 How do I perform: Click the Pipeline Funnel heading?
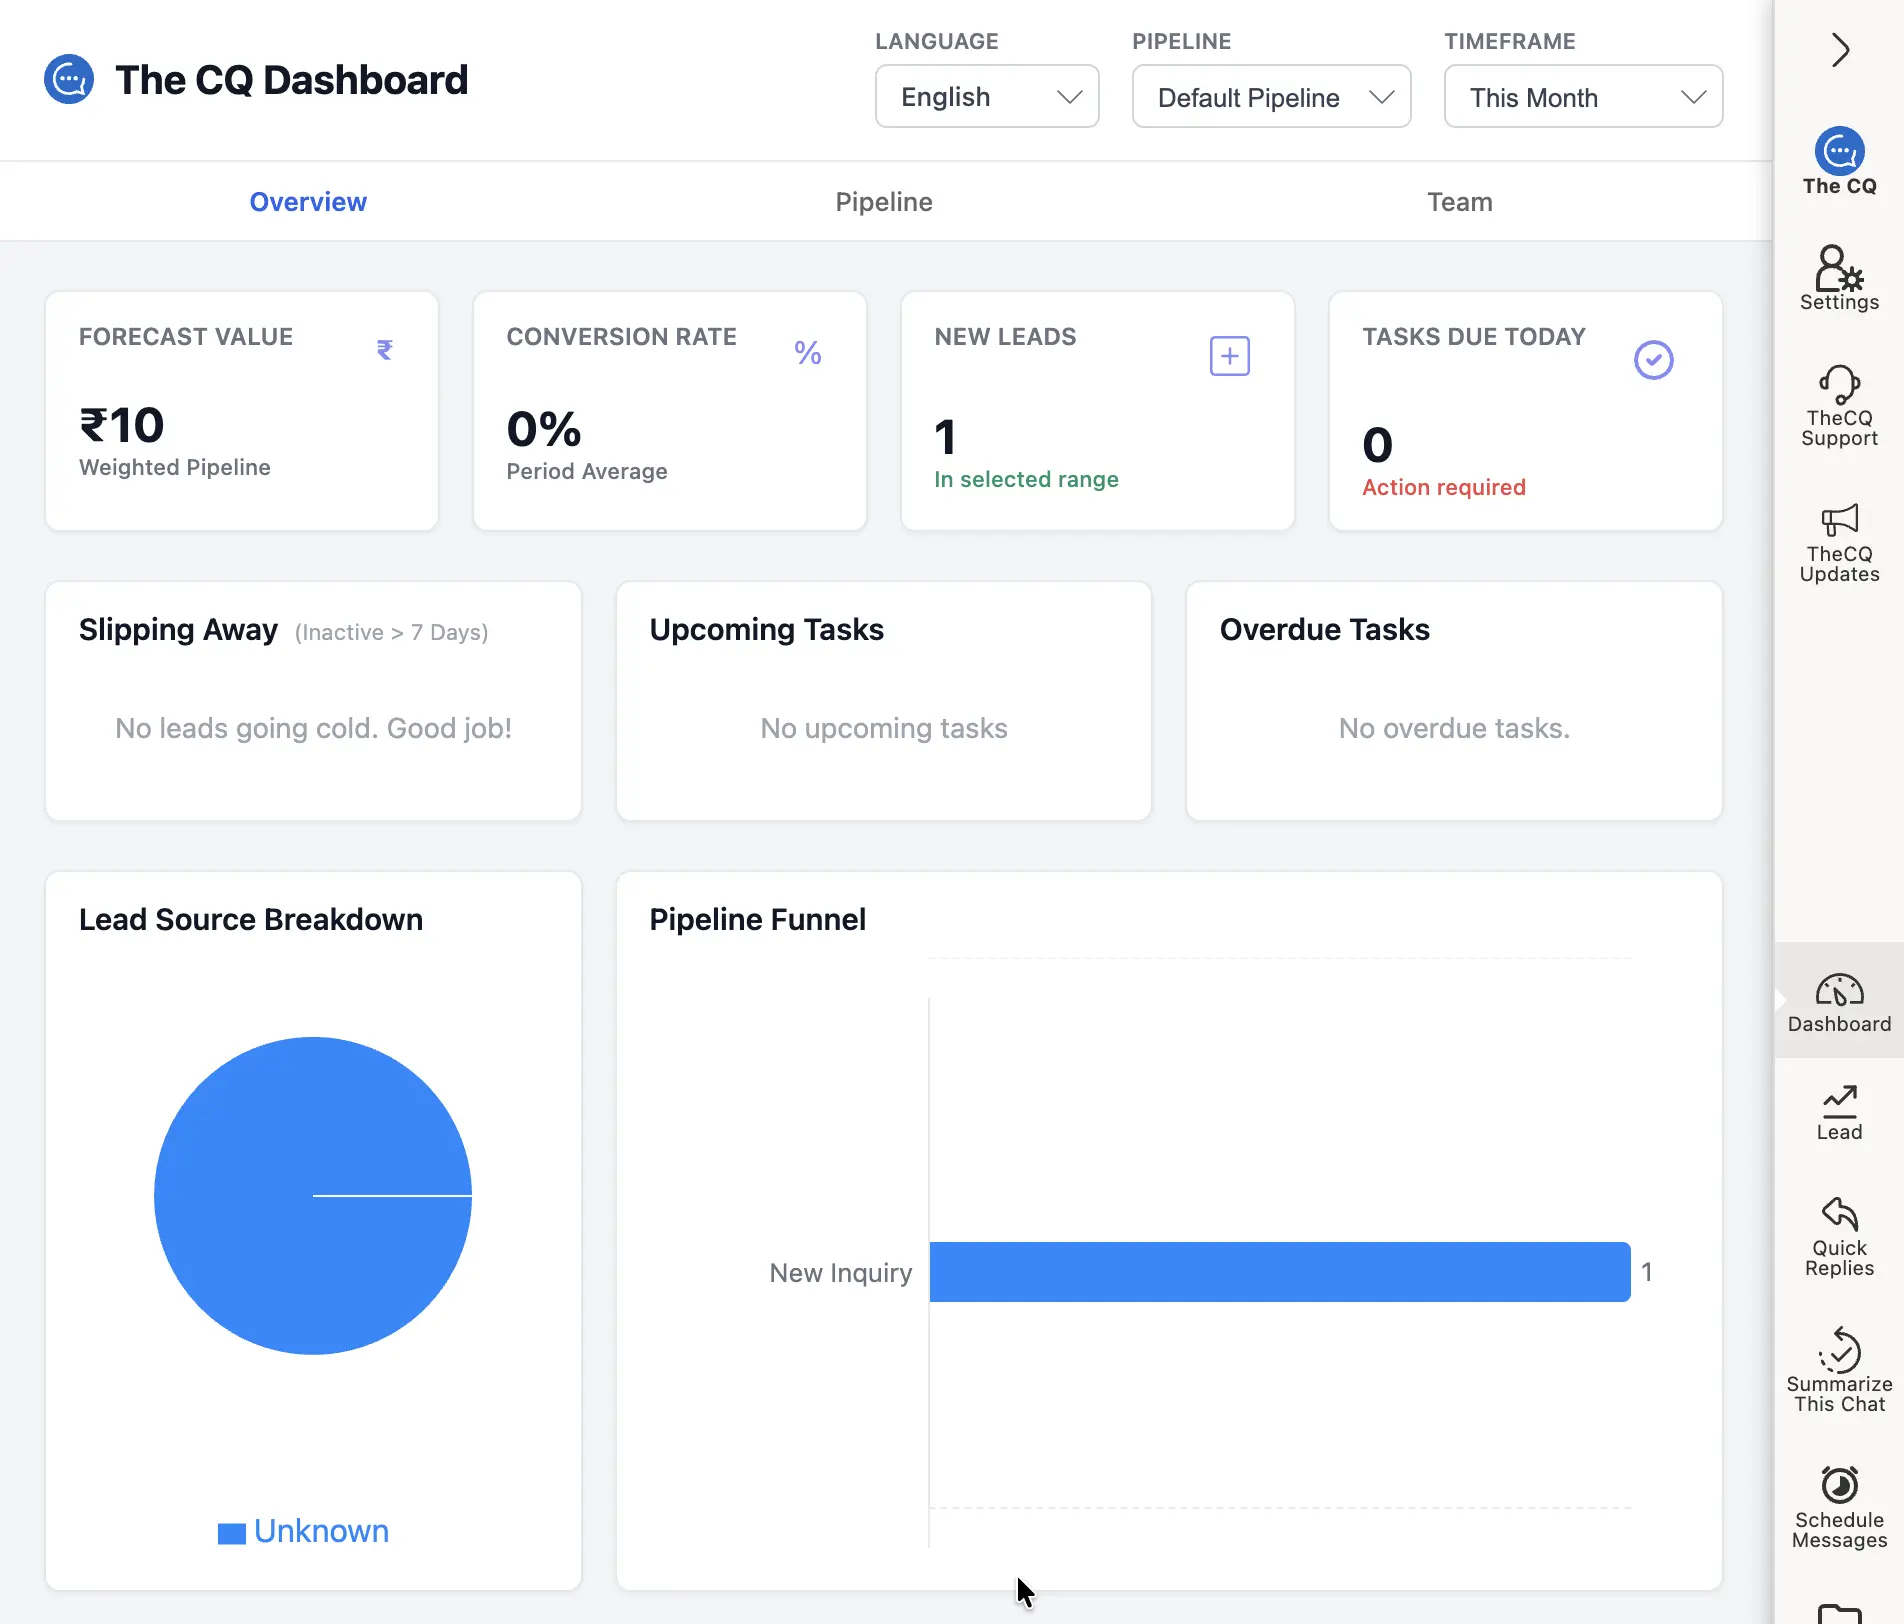(x=758, y=920)
